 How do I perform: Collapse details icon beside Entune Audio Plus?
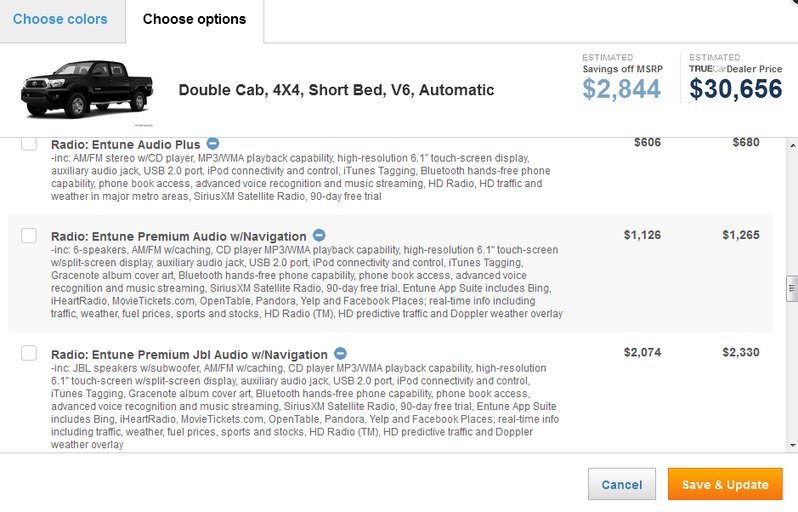click(x=213, y=144)
